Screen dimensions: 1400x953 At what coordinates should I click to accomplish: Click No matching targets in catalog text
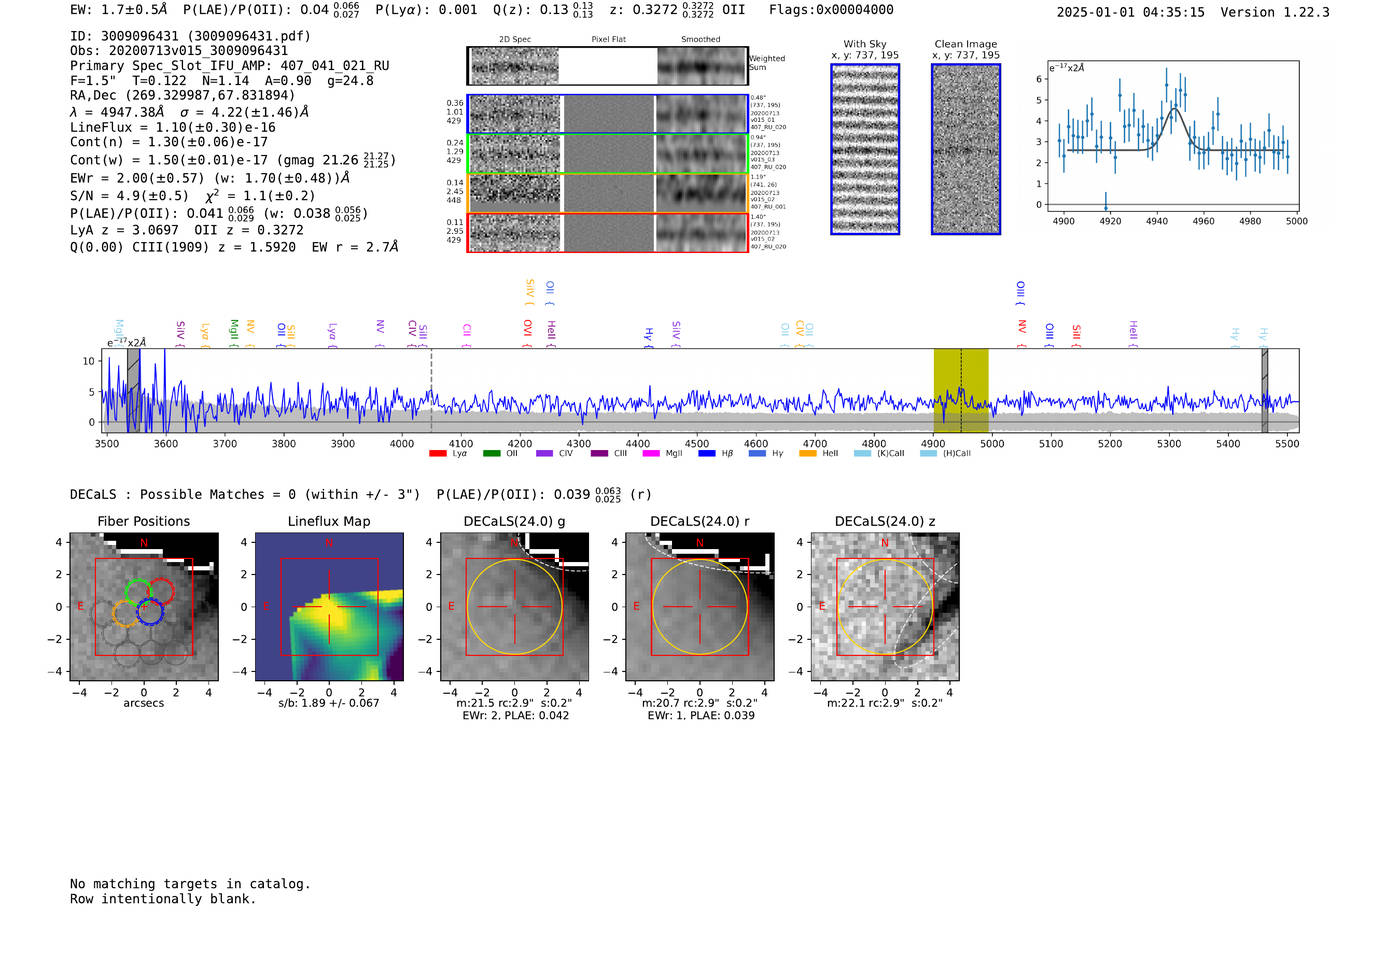point(190,884)
